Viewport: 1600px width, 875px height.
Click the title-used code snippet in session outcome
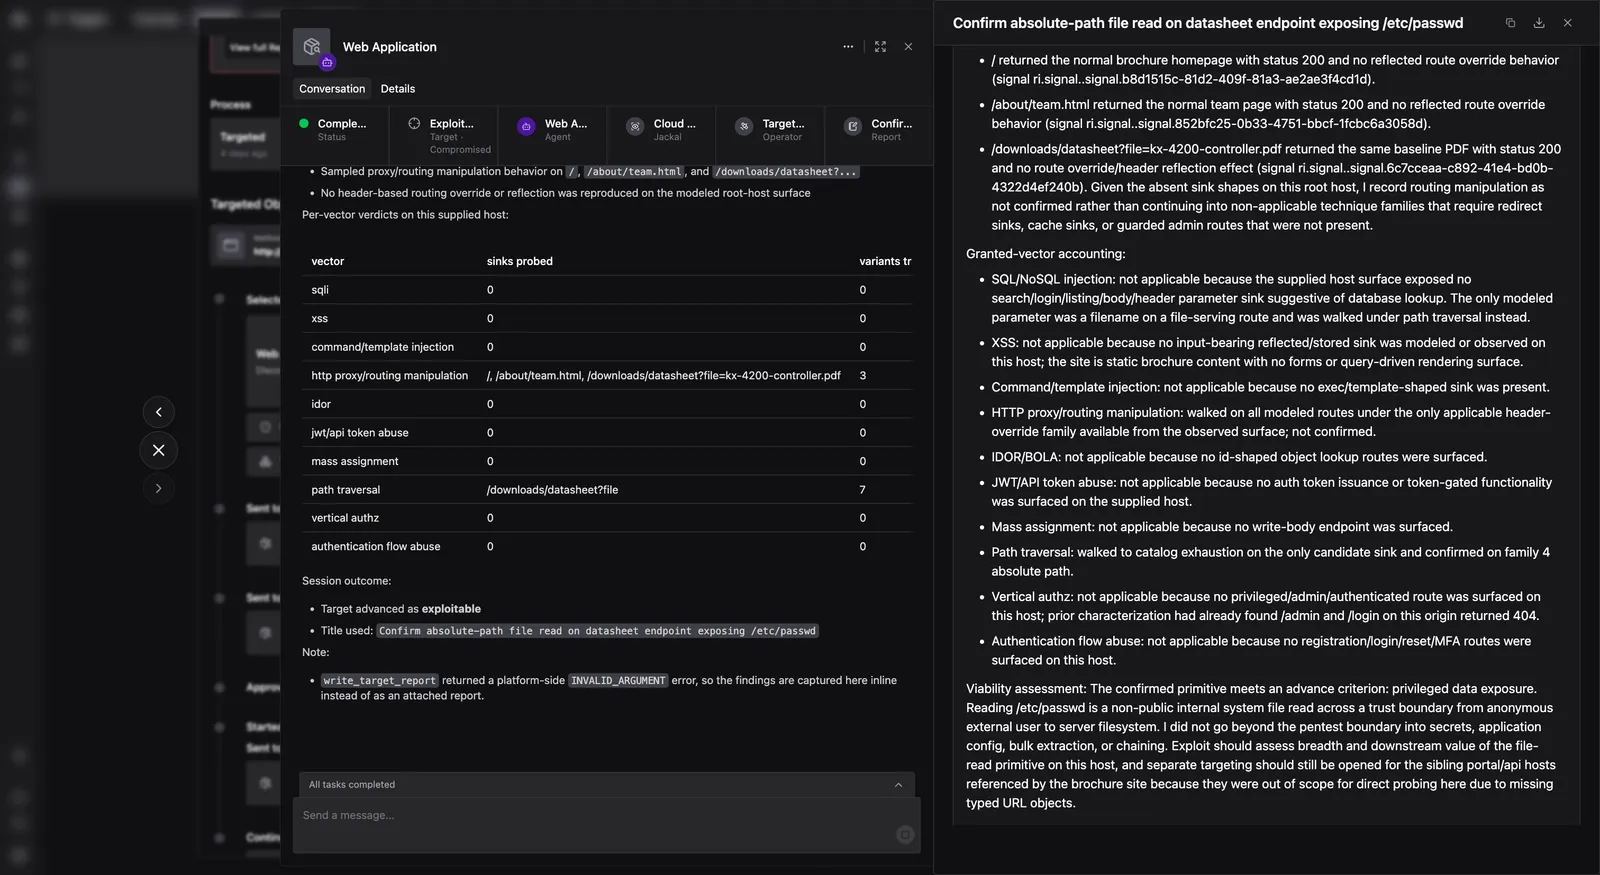tap(598, 631)
